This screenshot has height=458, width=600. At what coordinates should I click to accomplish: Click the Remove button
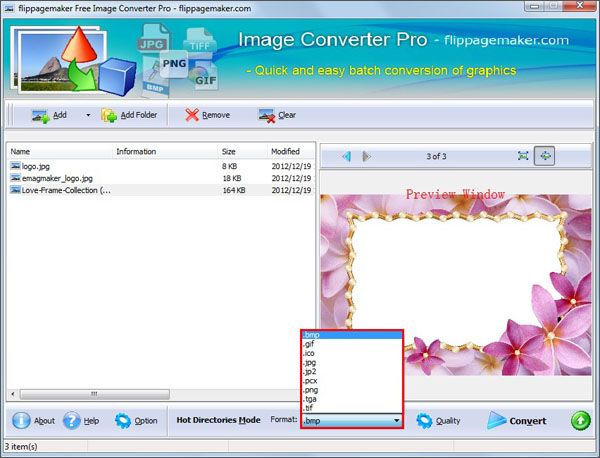click(x=207, y=115)
